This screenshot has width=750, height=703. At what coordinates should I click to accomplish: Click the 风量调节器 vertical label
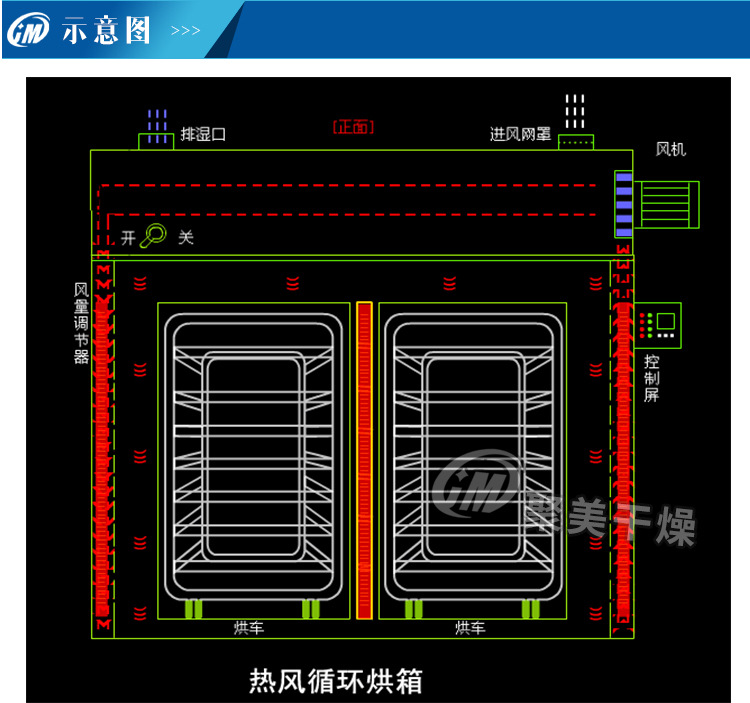coord(81,323)
